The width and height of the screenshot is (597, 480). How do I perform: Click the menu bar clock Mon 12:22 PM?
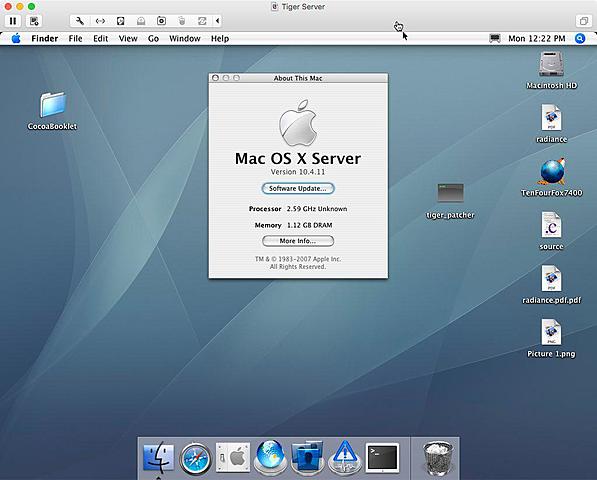point(536,38)
